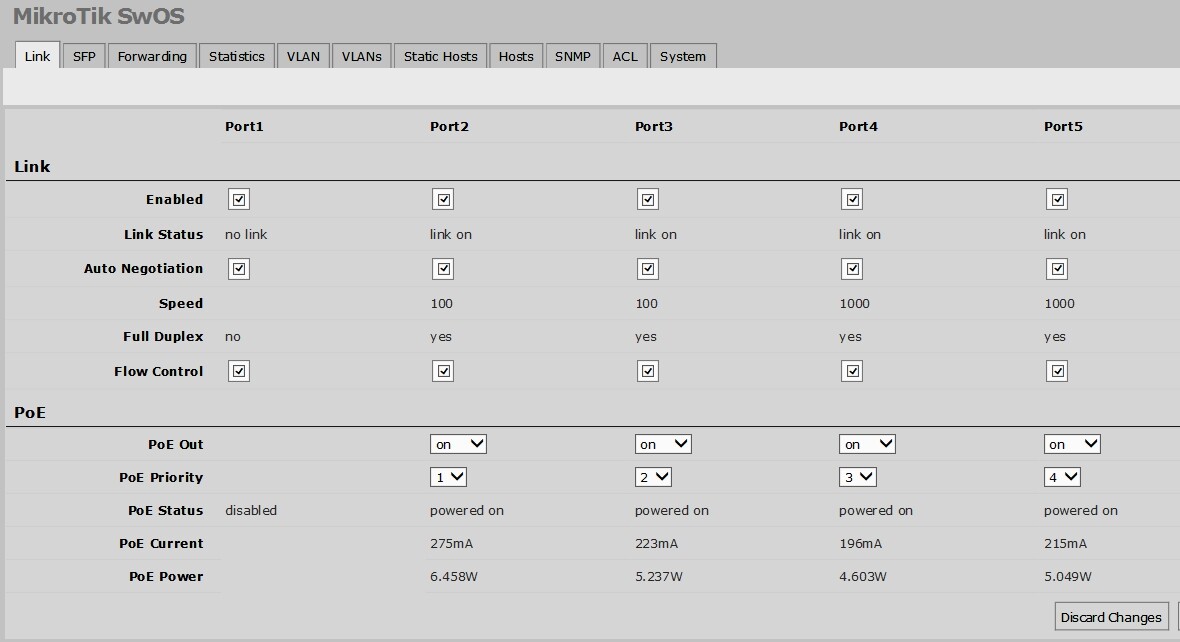Screen dimensions: 1180x642
Task: Switch to the ACL tab
Action: [625, 57]
